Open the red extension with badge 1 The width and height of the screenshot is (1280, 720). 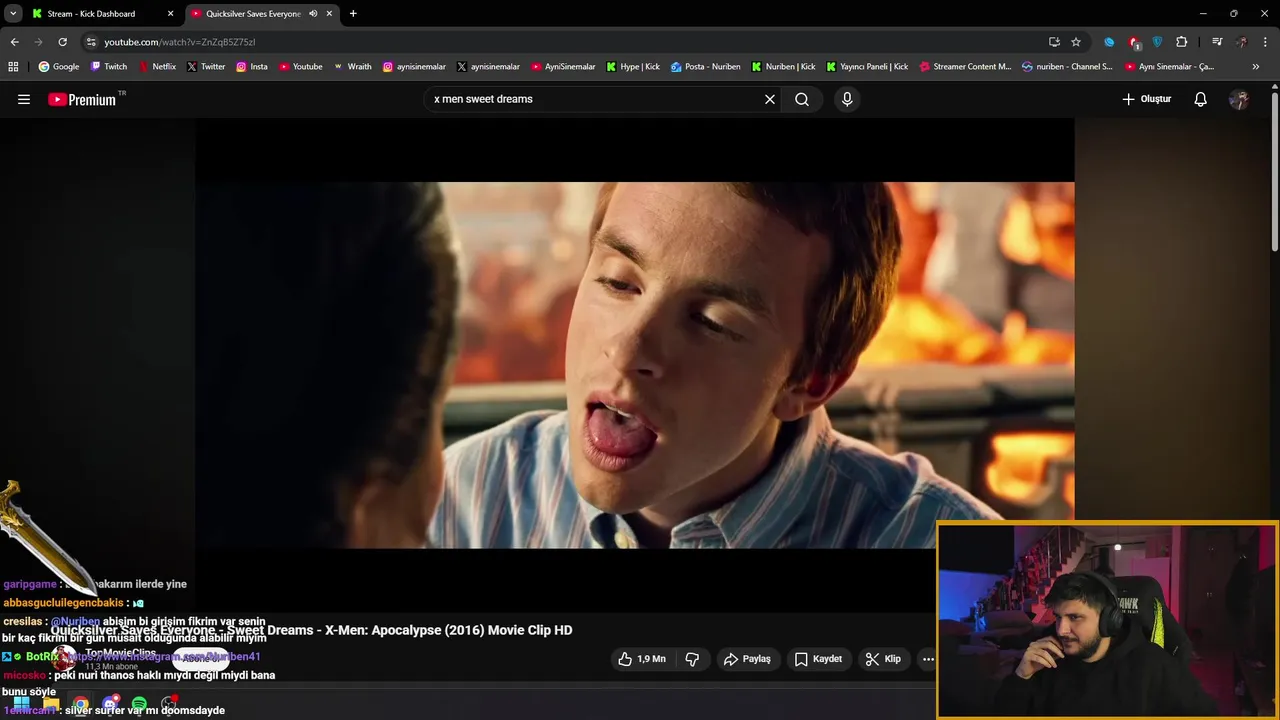(x=1134, y=42)
